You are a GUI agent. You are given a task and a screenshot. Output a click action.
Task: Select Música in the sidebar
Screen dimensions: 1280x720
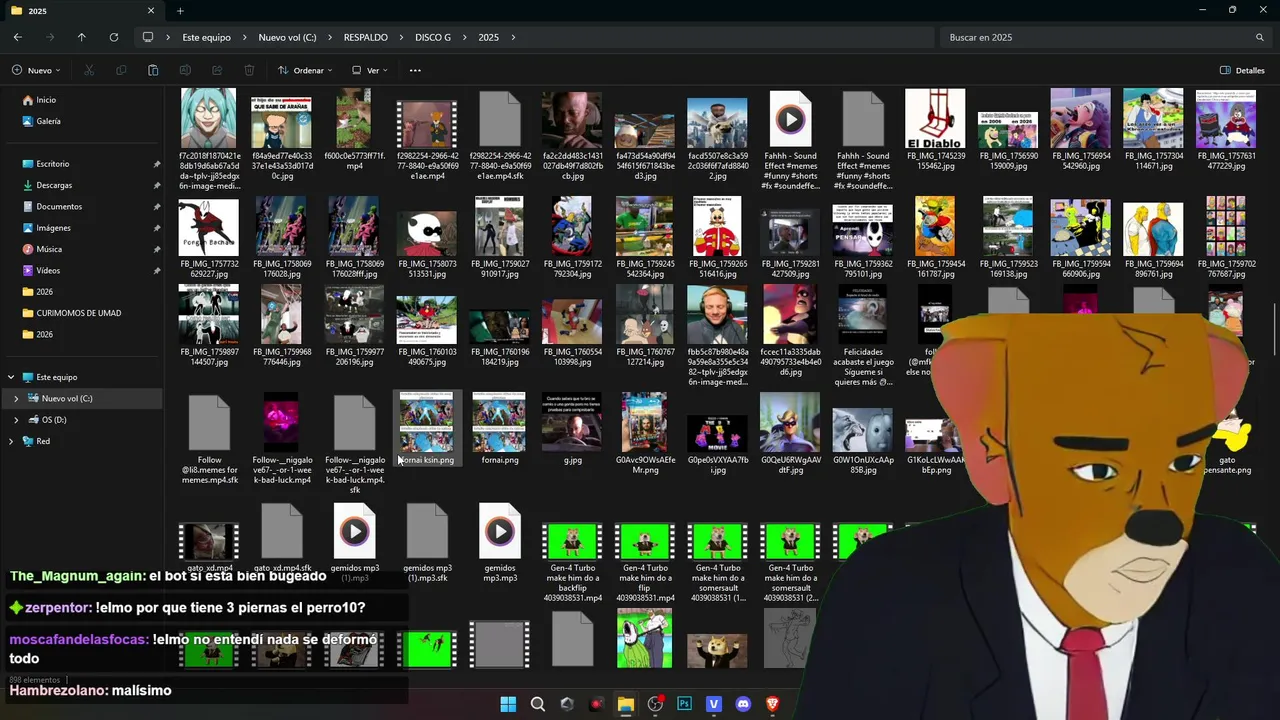click(49, 249)
